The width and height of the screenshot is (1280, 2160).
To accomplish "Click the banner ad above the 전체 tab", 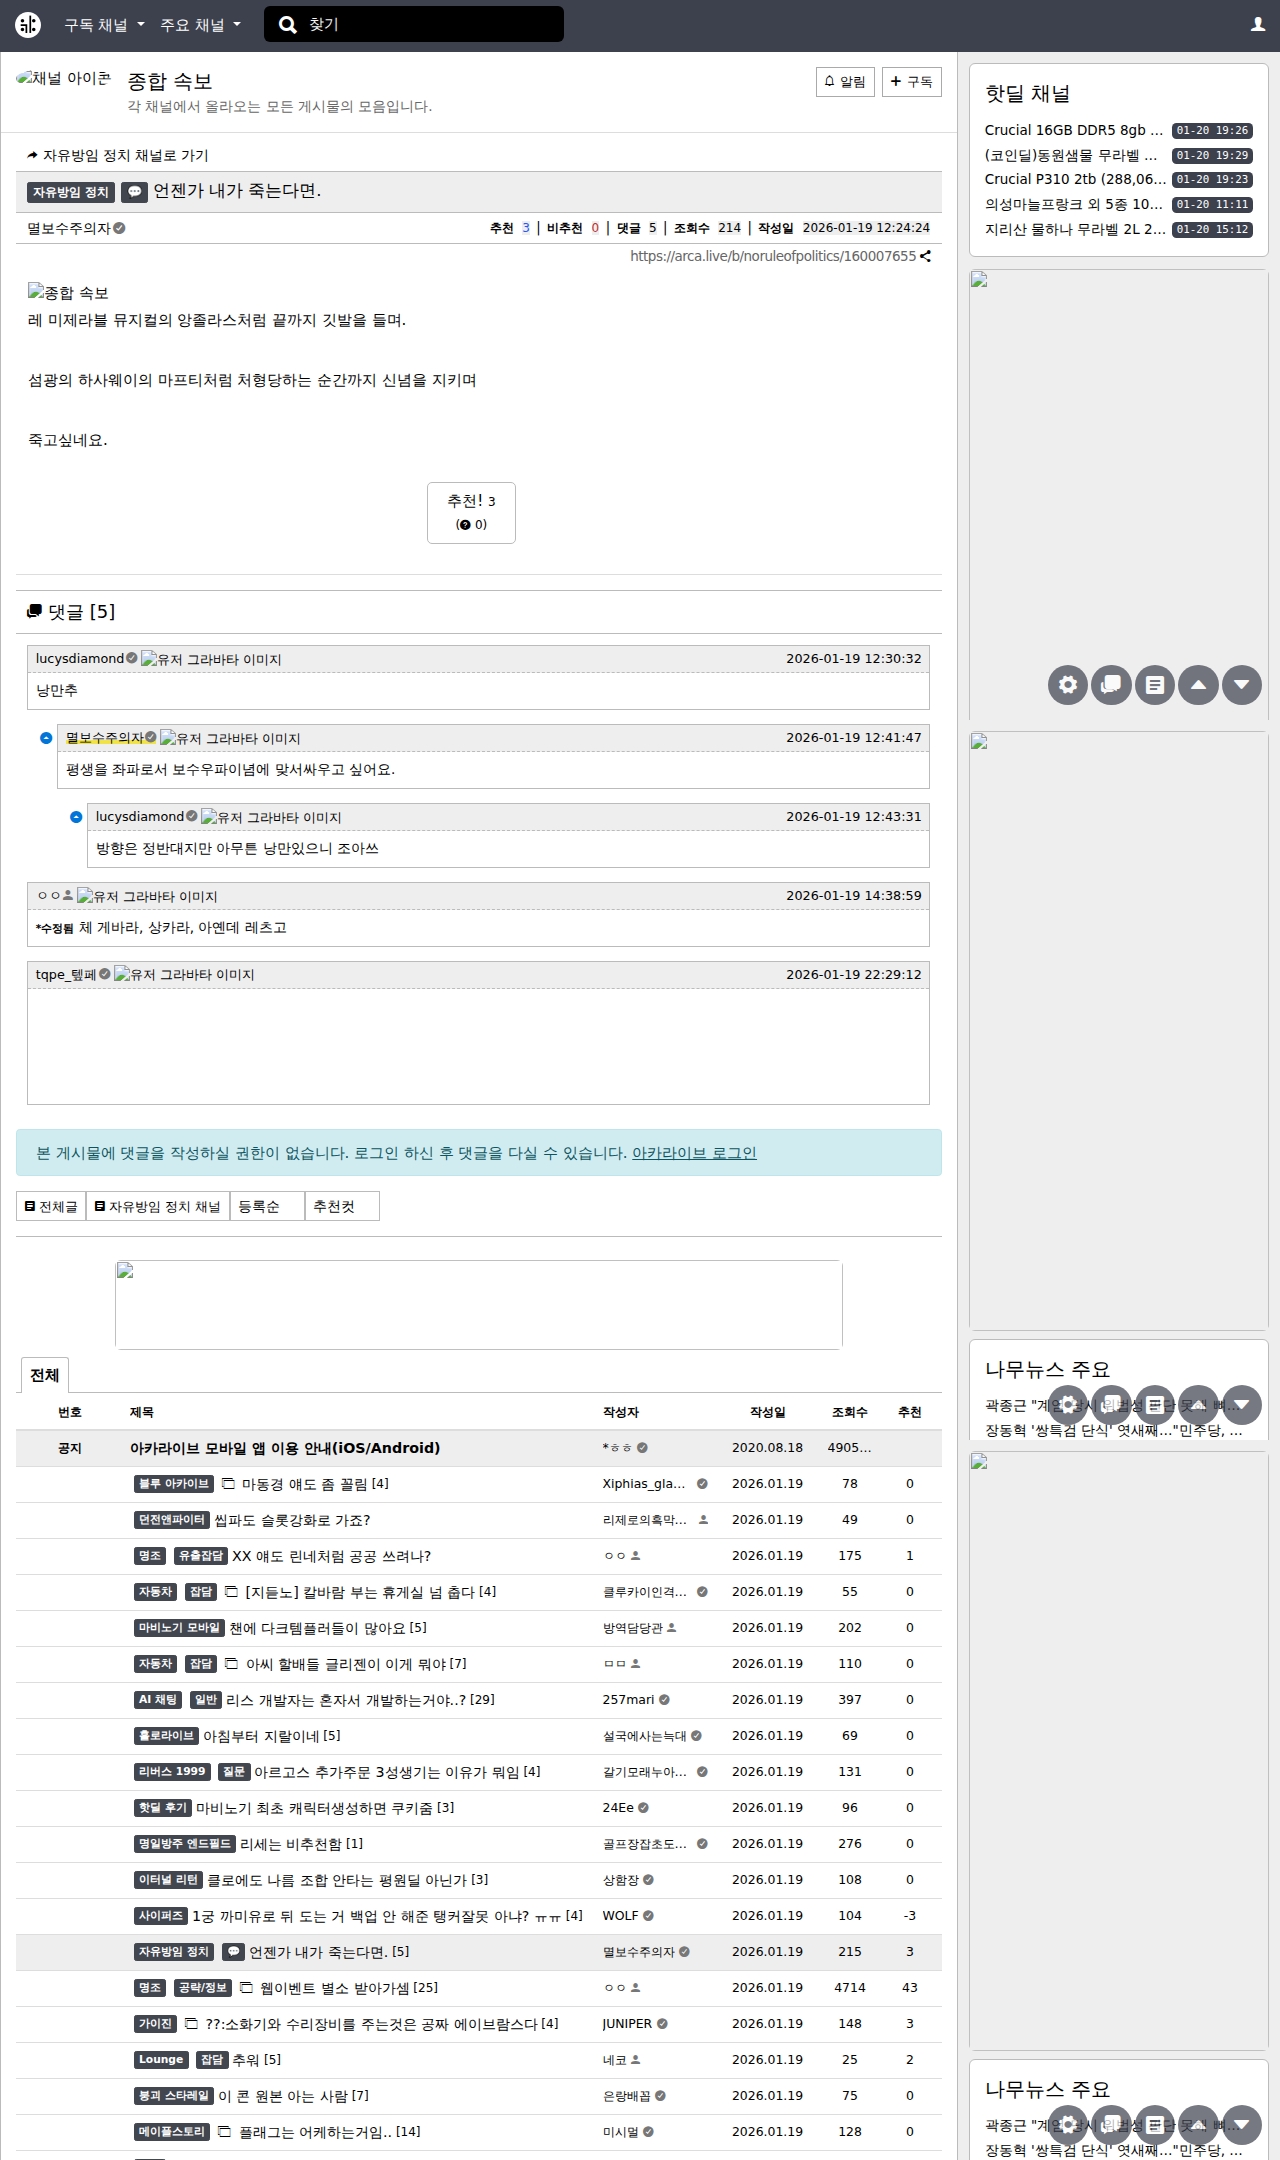I will tap(479, 1305).
